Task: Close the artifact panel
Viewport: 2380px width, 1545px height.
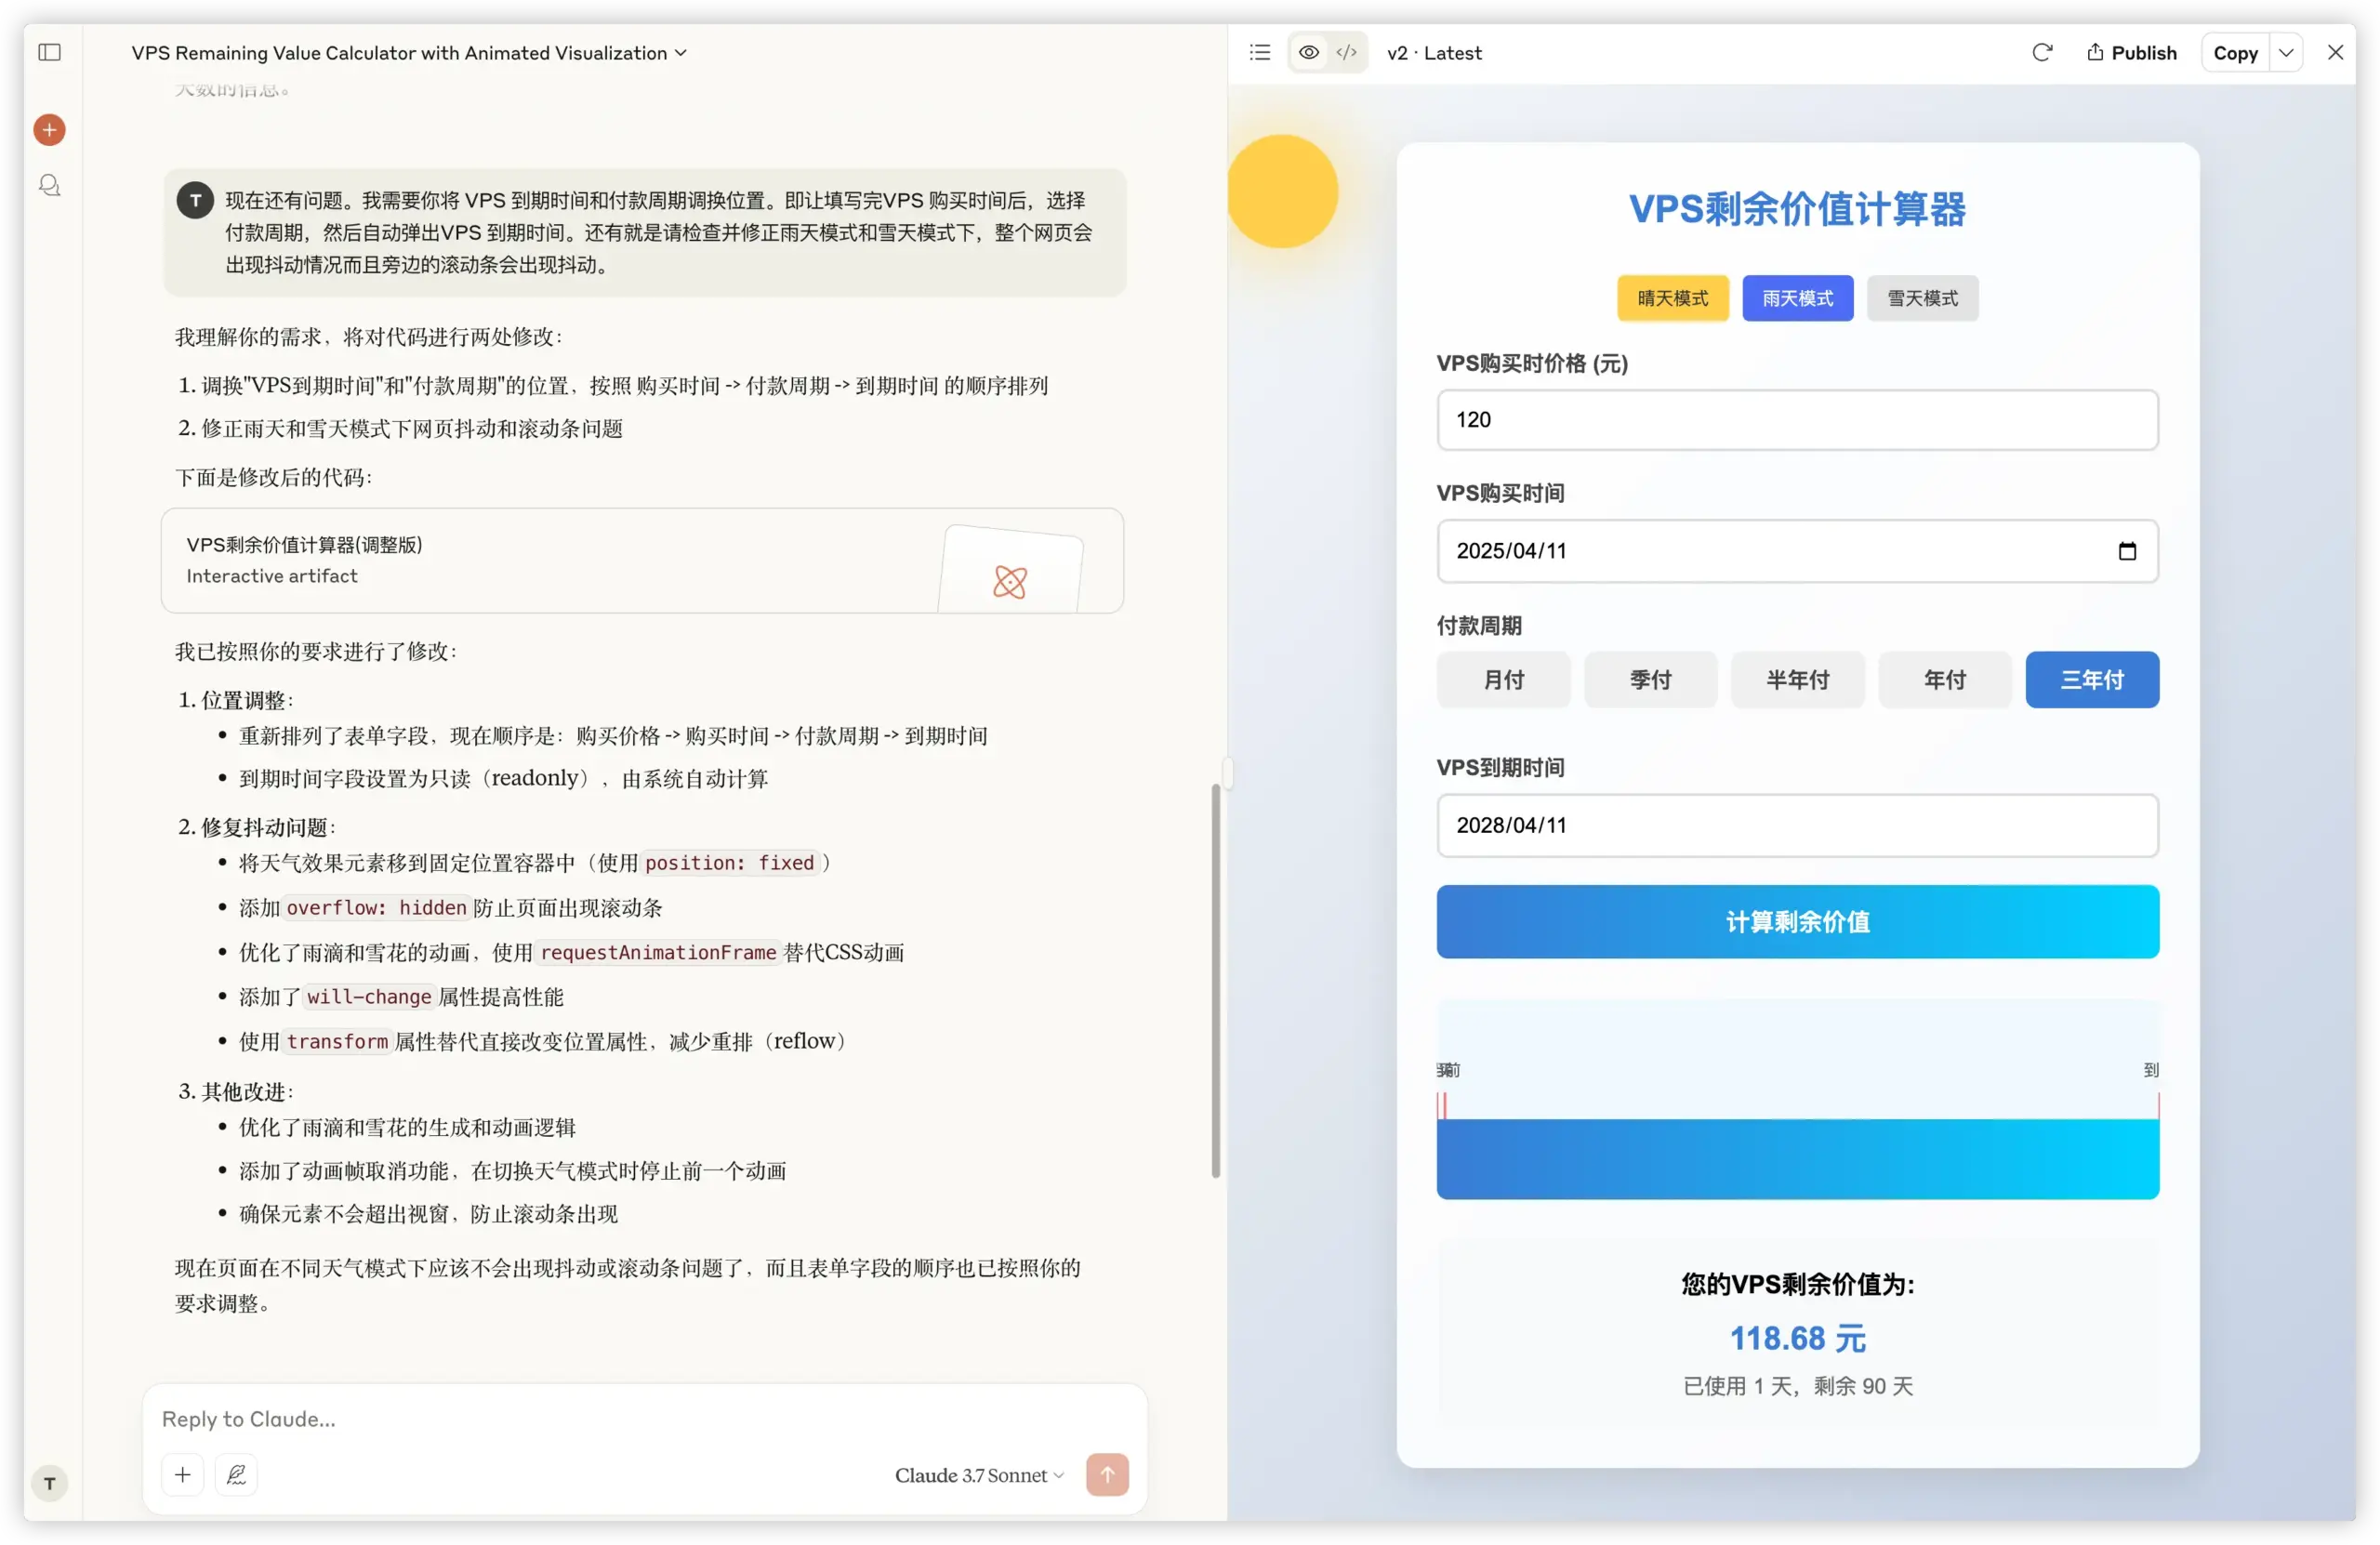Action: (2335, 52)
